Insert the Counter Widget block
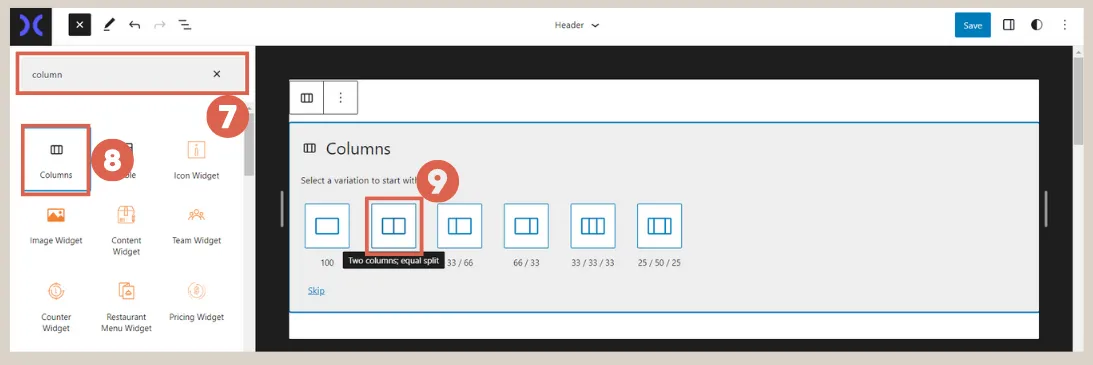Image resolution: width=1093 pixels, height=365 pixels. 56,307
